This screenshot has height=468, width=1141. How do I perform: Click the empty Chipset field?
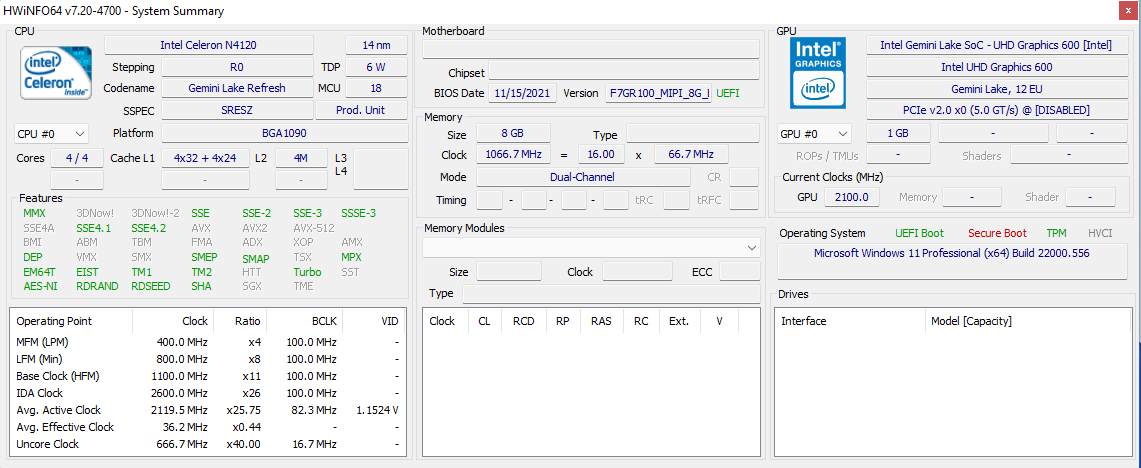[624, 71]
